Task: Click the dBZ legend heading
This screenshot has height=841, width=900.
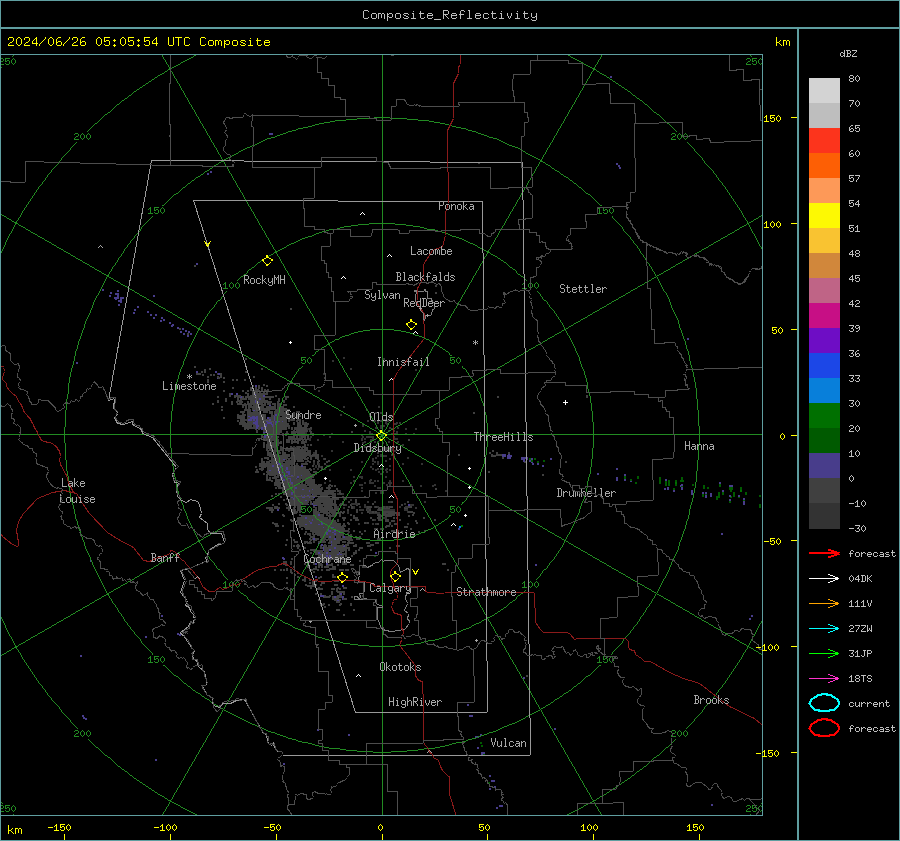Action: coord(848,53)
